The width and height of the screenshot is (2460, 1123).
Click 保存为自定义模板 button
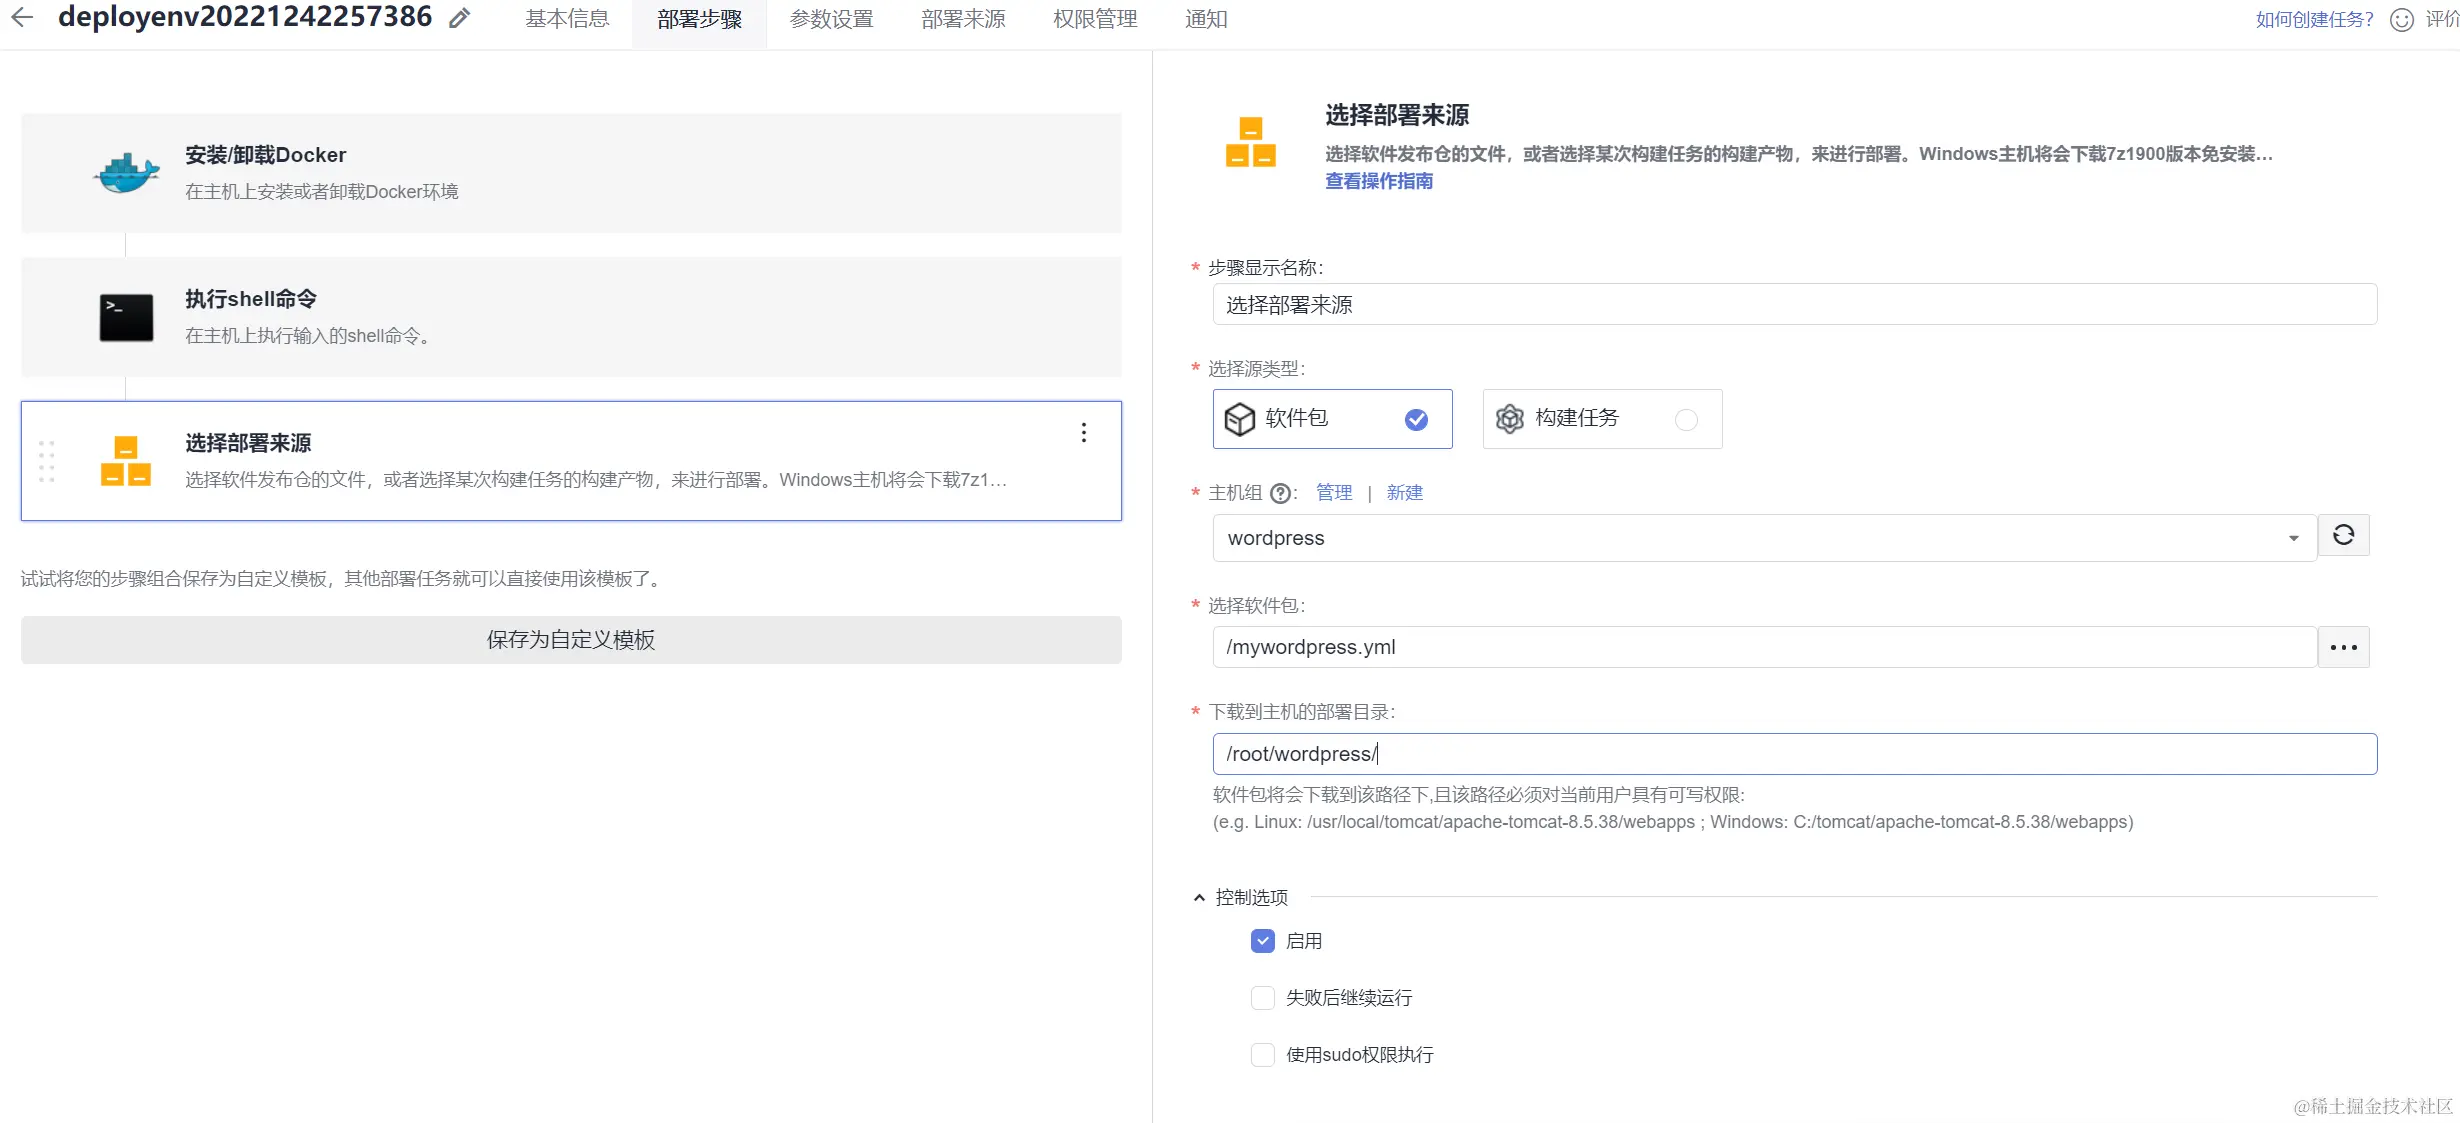coord(571,640)
